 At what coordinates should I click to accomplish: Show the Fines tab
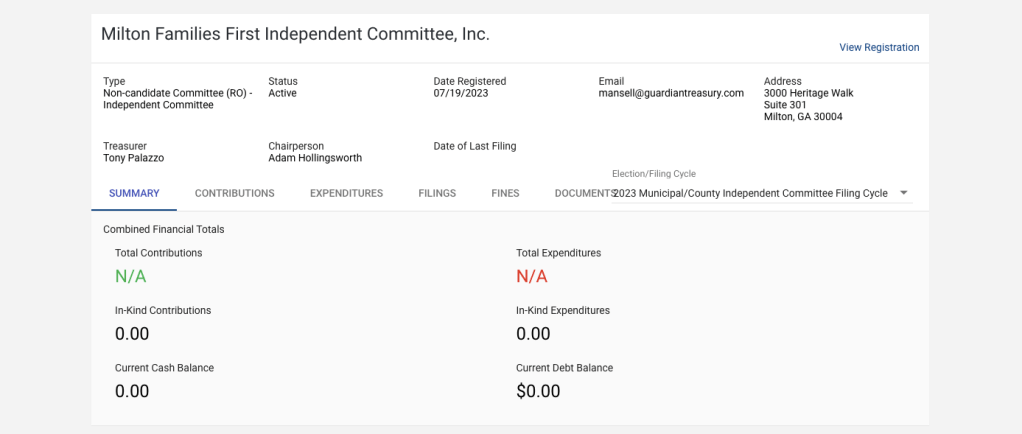(x=505, y=193)
